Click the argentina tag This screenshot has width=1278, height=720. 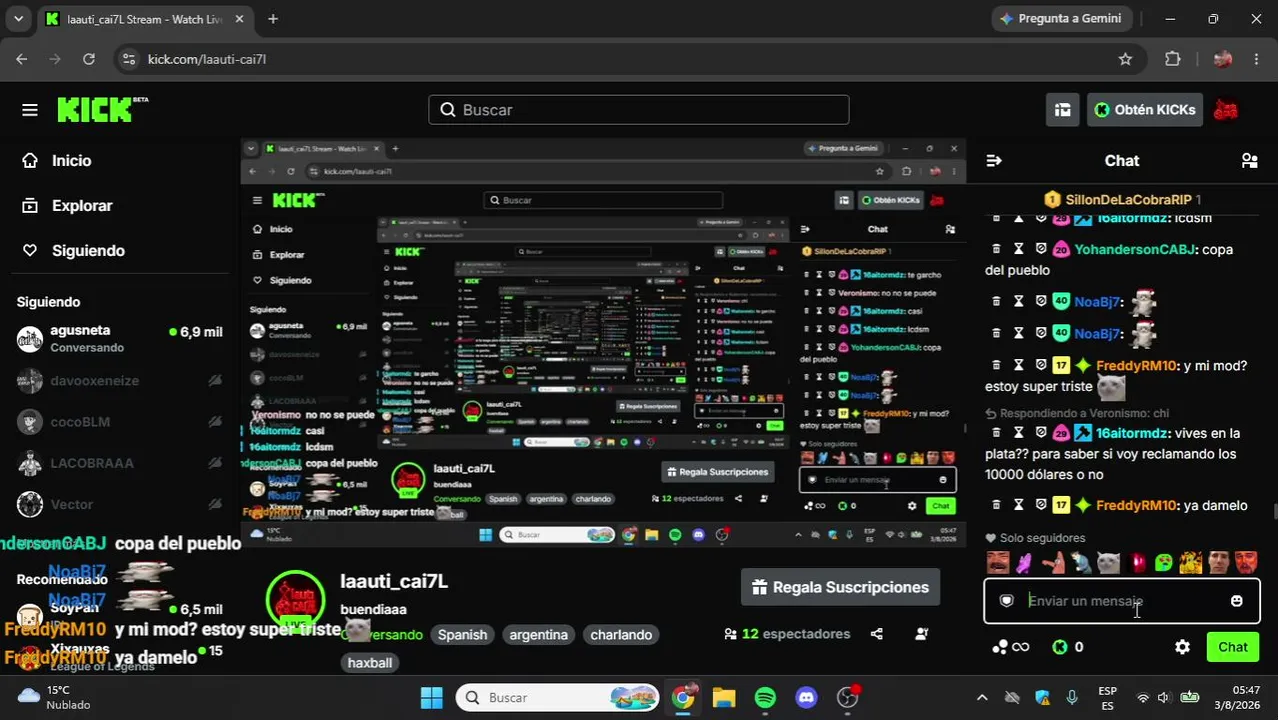(x=538, y=635)
